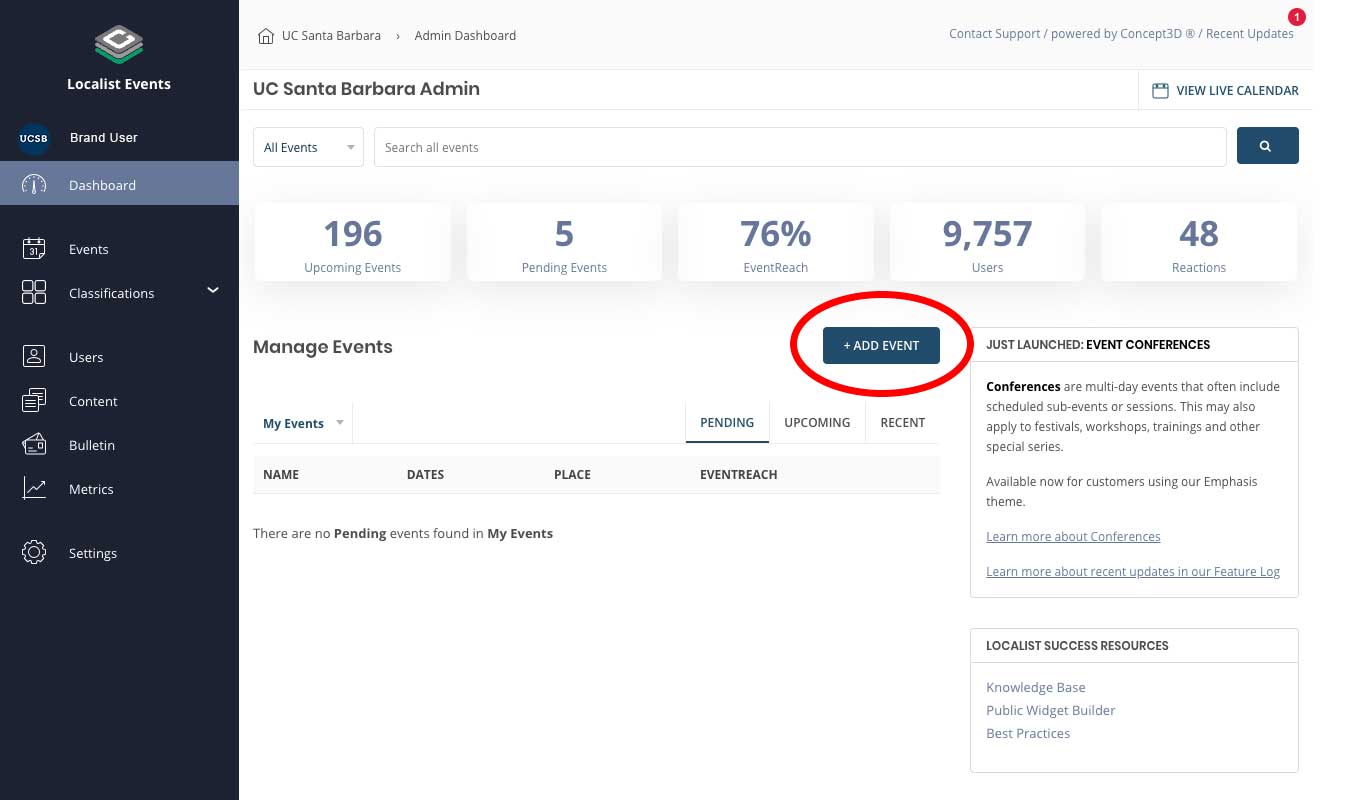1352x800 pixels.
Task: Click the Bulletin mail icon
Action: tap(34, 445)
